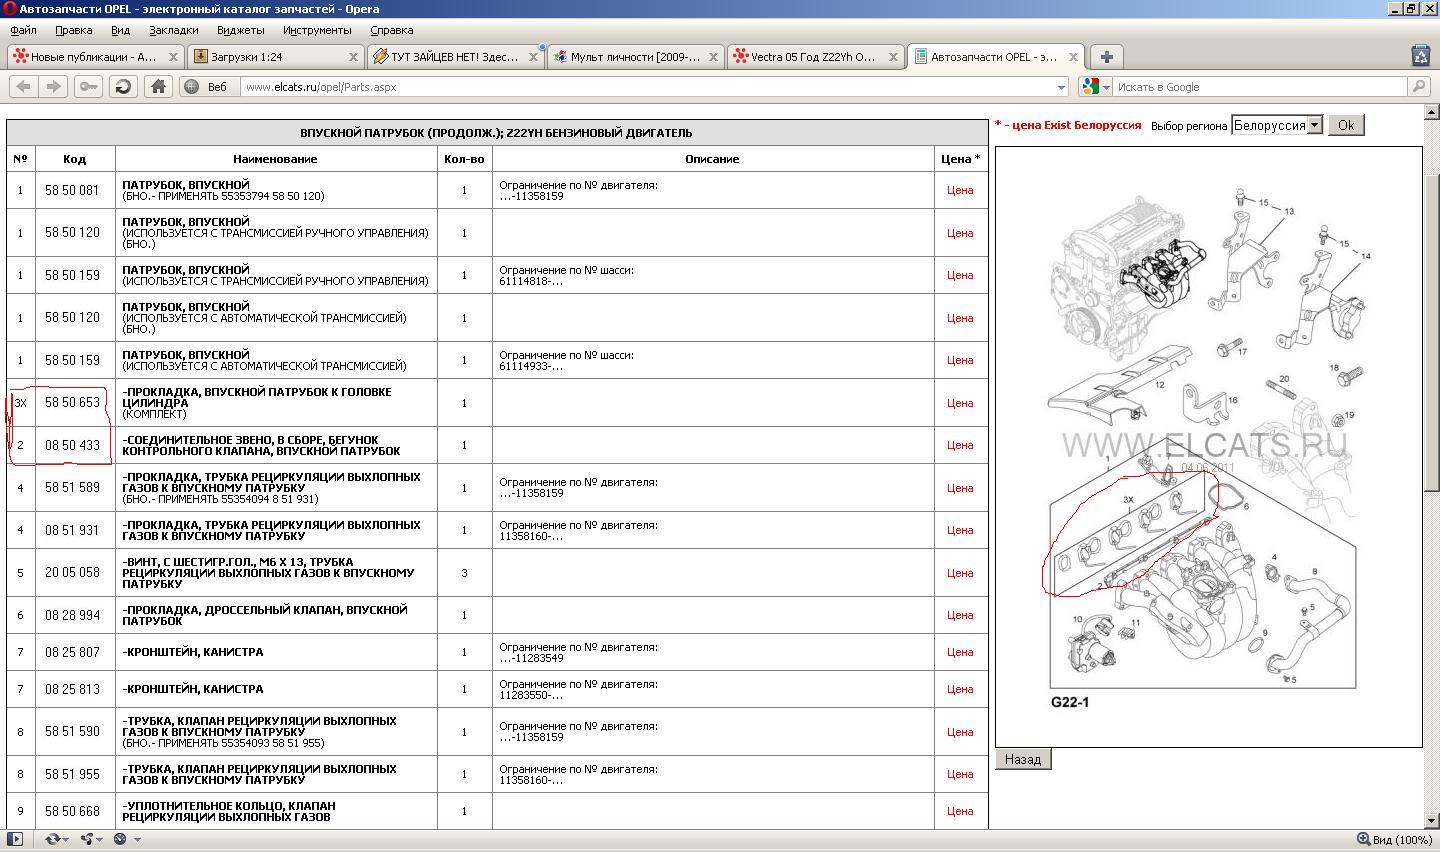This screenshot has height=852, width=1440.
Task: Close the ТУТ ЗАЙЦЕВ НЕТ tab
Action: pyautogui.click(x=533, y=57)
